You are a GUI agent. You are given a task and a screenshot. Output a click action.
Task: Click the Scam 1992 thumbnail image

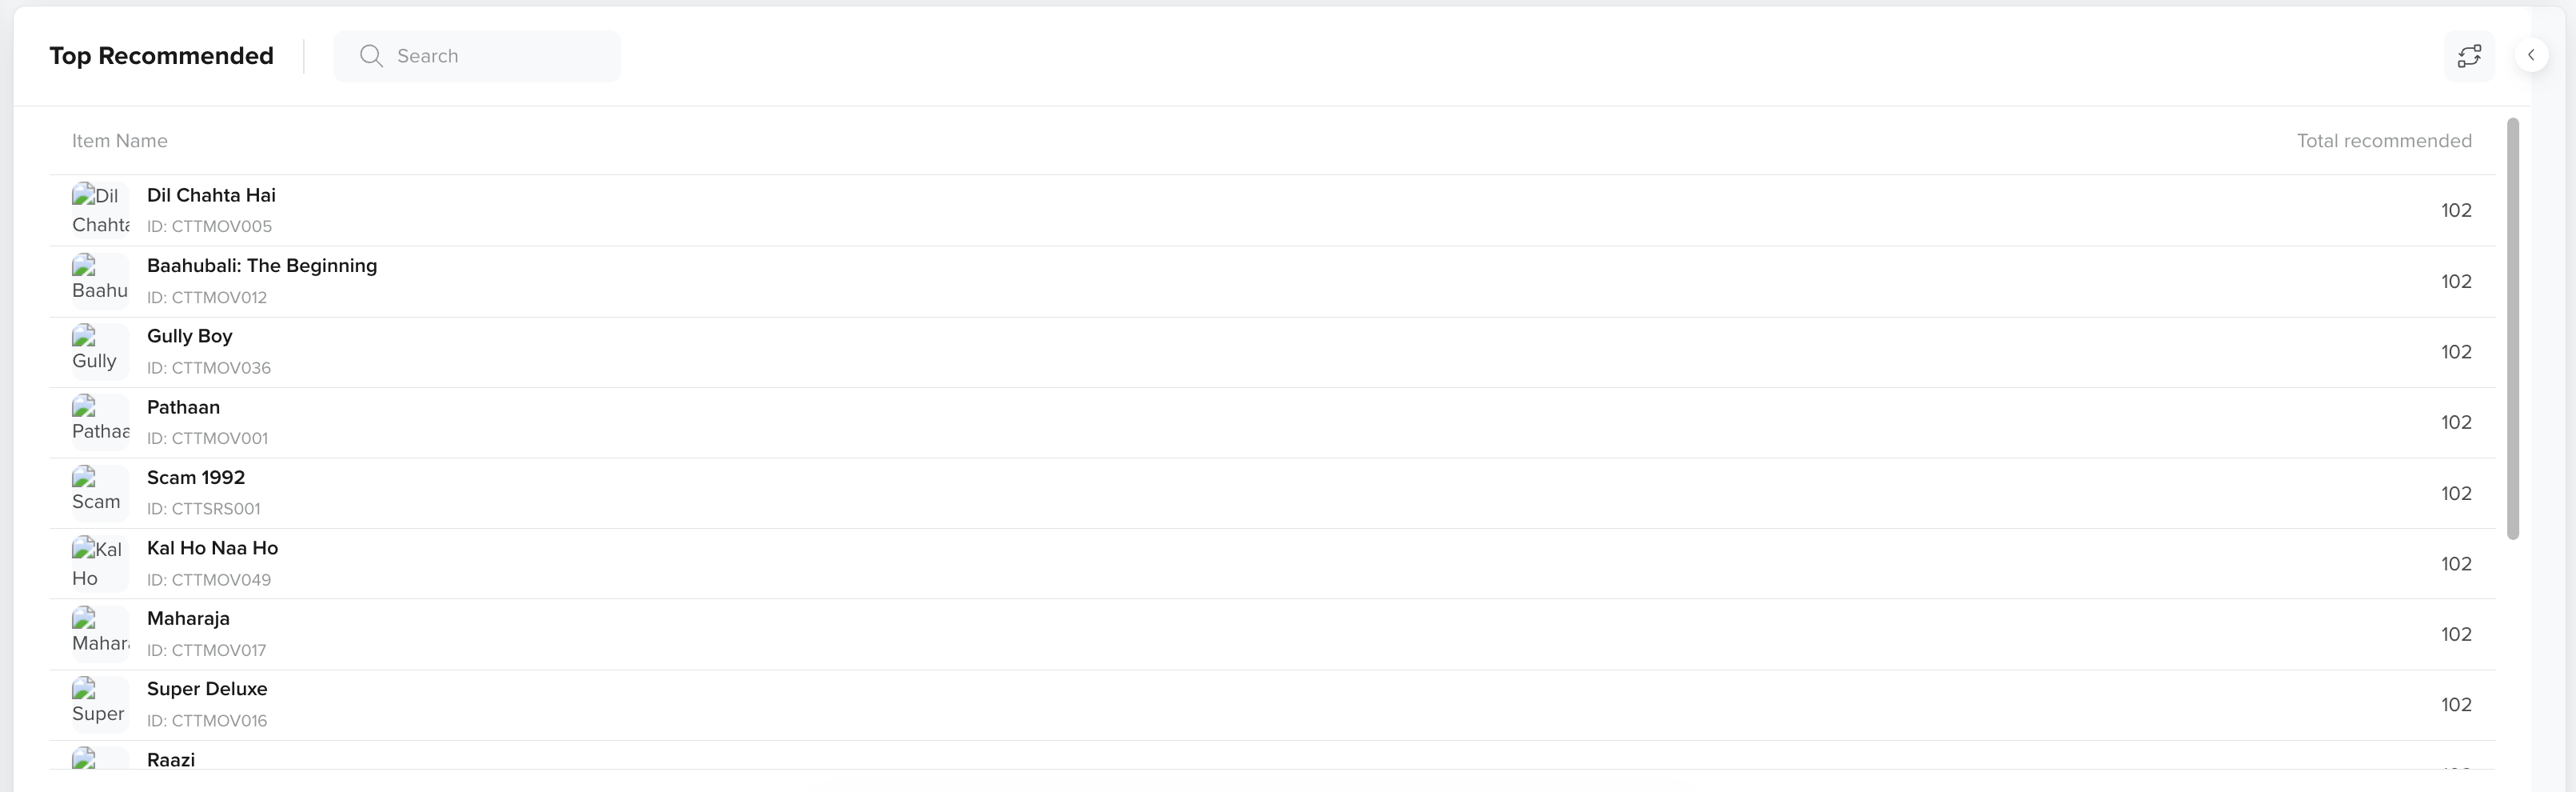100,493
